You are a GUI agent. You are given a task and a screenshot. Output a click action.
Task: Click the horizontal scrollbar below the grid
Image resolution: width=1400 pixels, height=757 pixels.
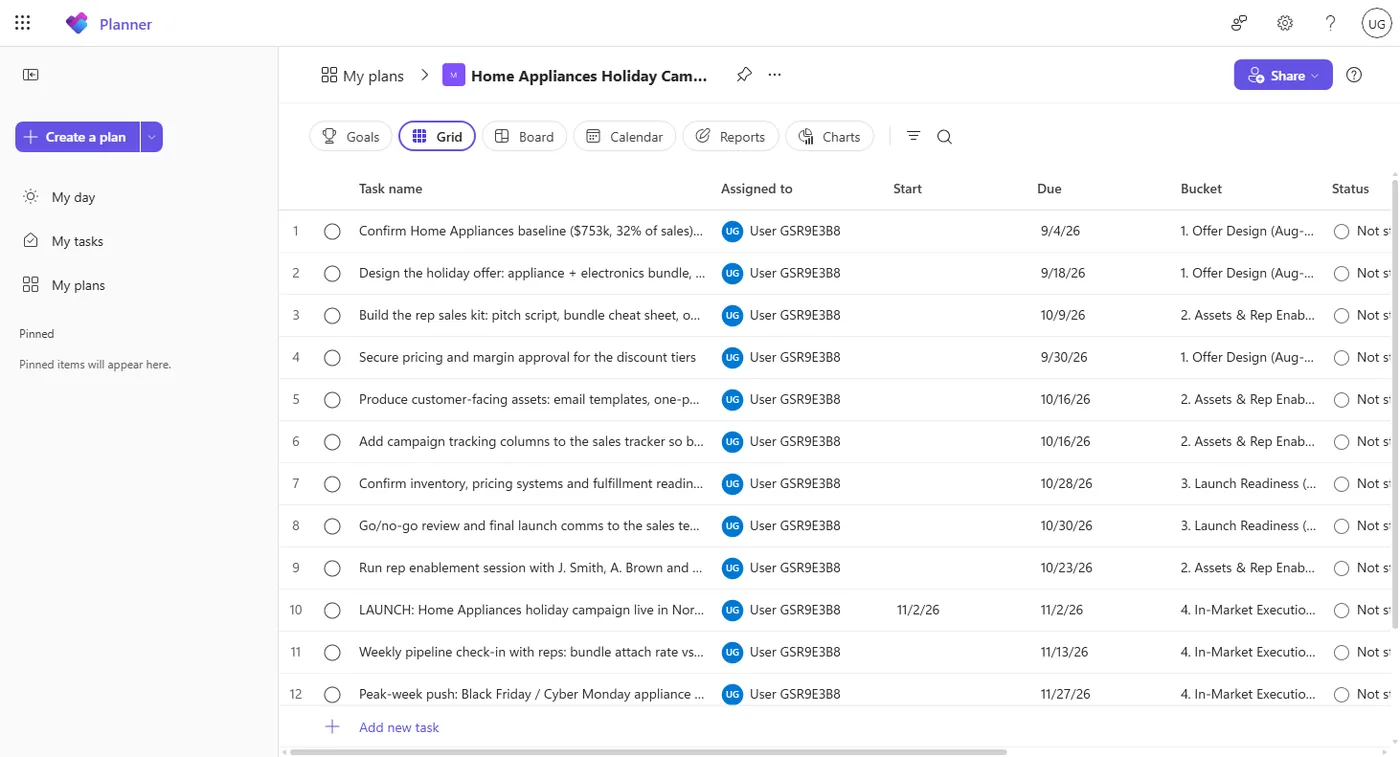[648, 751]
